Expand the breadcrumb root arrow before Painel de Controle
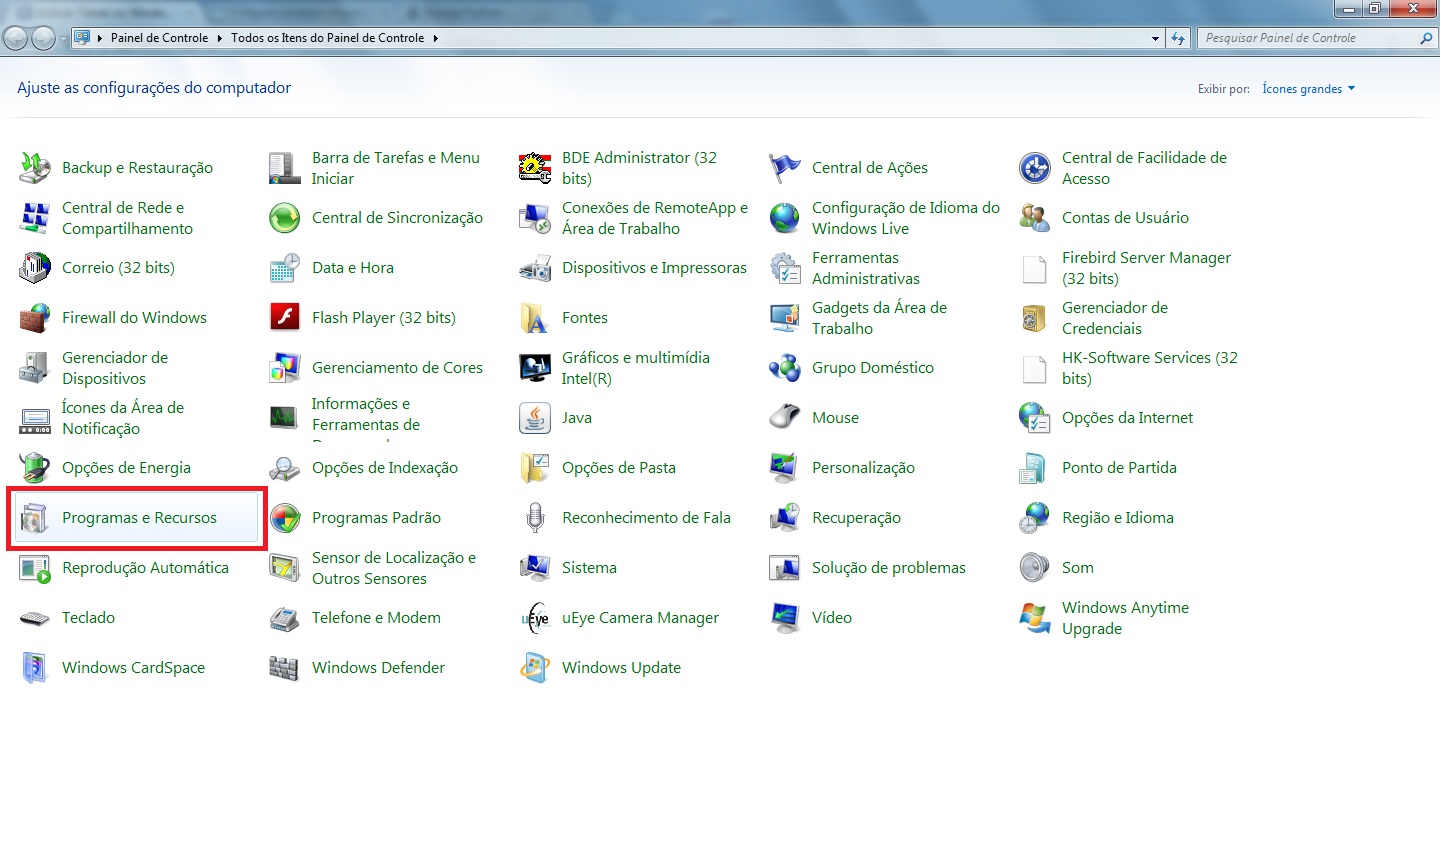This screenshot has width=1440, height=860. pyautogui.click(x=100, y=38)
